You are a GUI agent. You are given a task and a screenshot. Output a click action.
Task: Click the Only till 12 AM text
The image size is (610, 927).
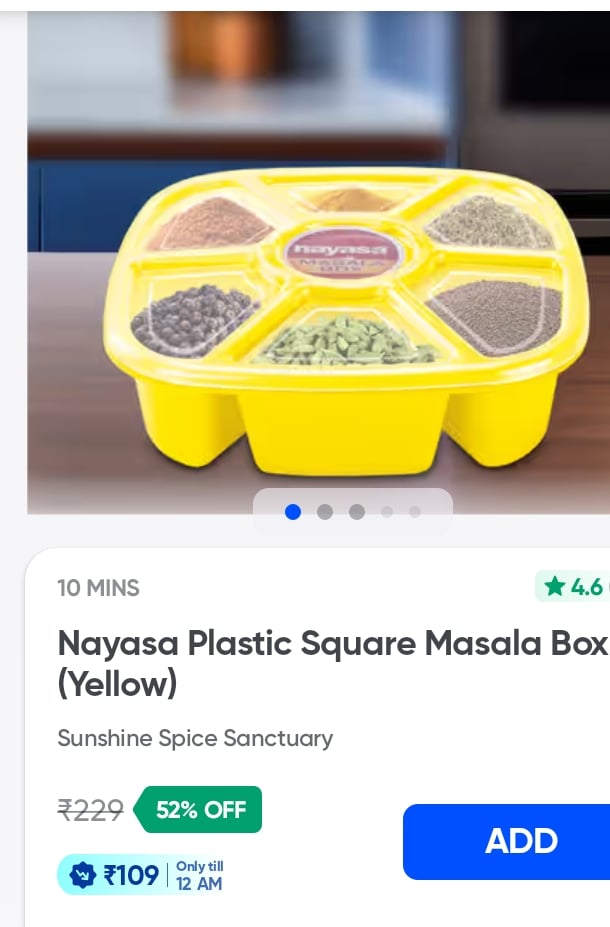[x=199, y=875]
